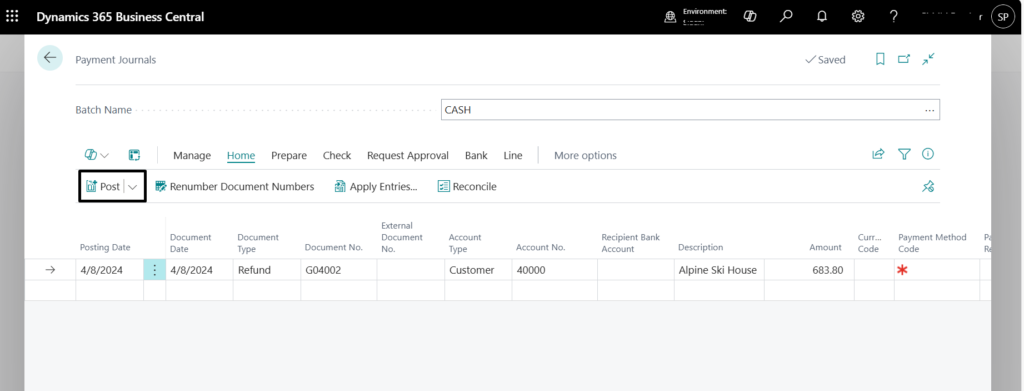Click the Amount cell 683.80

[809, 270]
